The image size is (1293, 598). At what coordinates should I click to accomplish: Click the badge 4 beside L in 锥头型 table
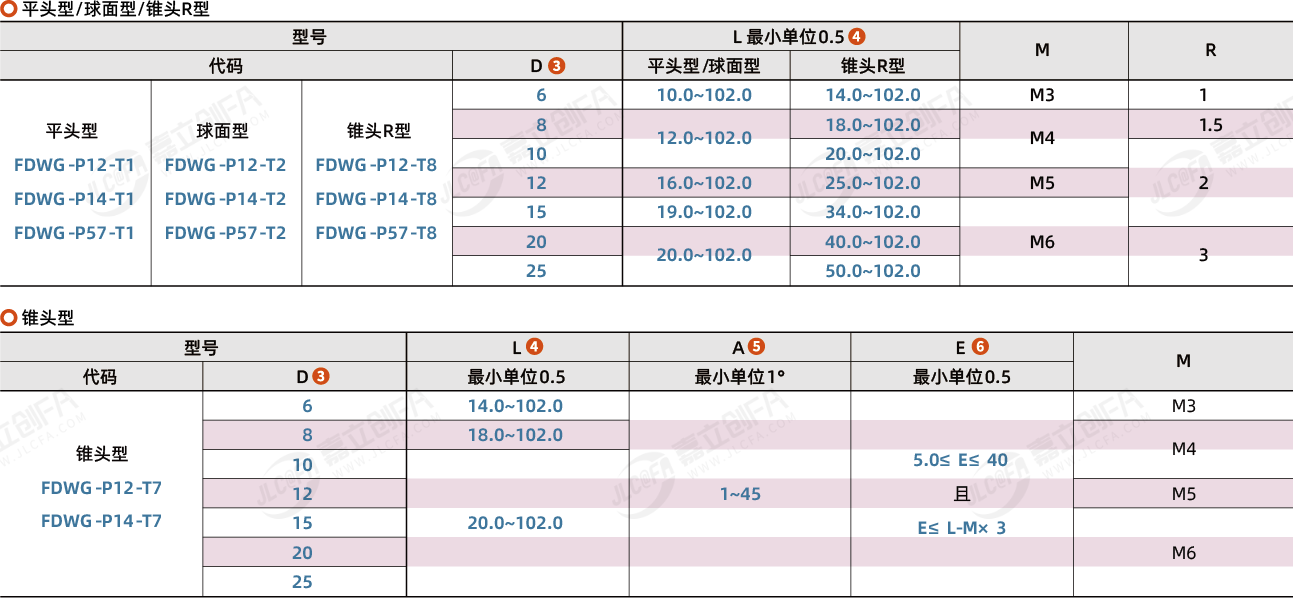[x=535, y=347]
